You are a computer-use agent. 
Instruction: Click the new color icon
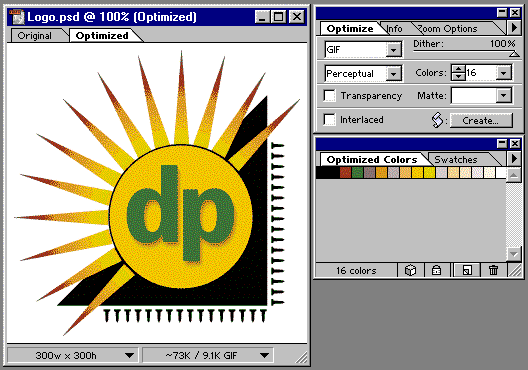pos(467,270)
